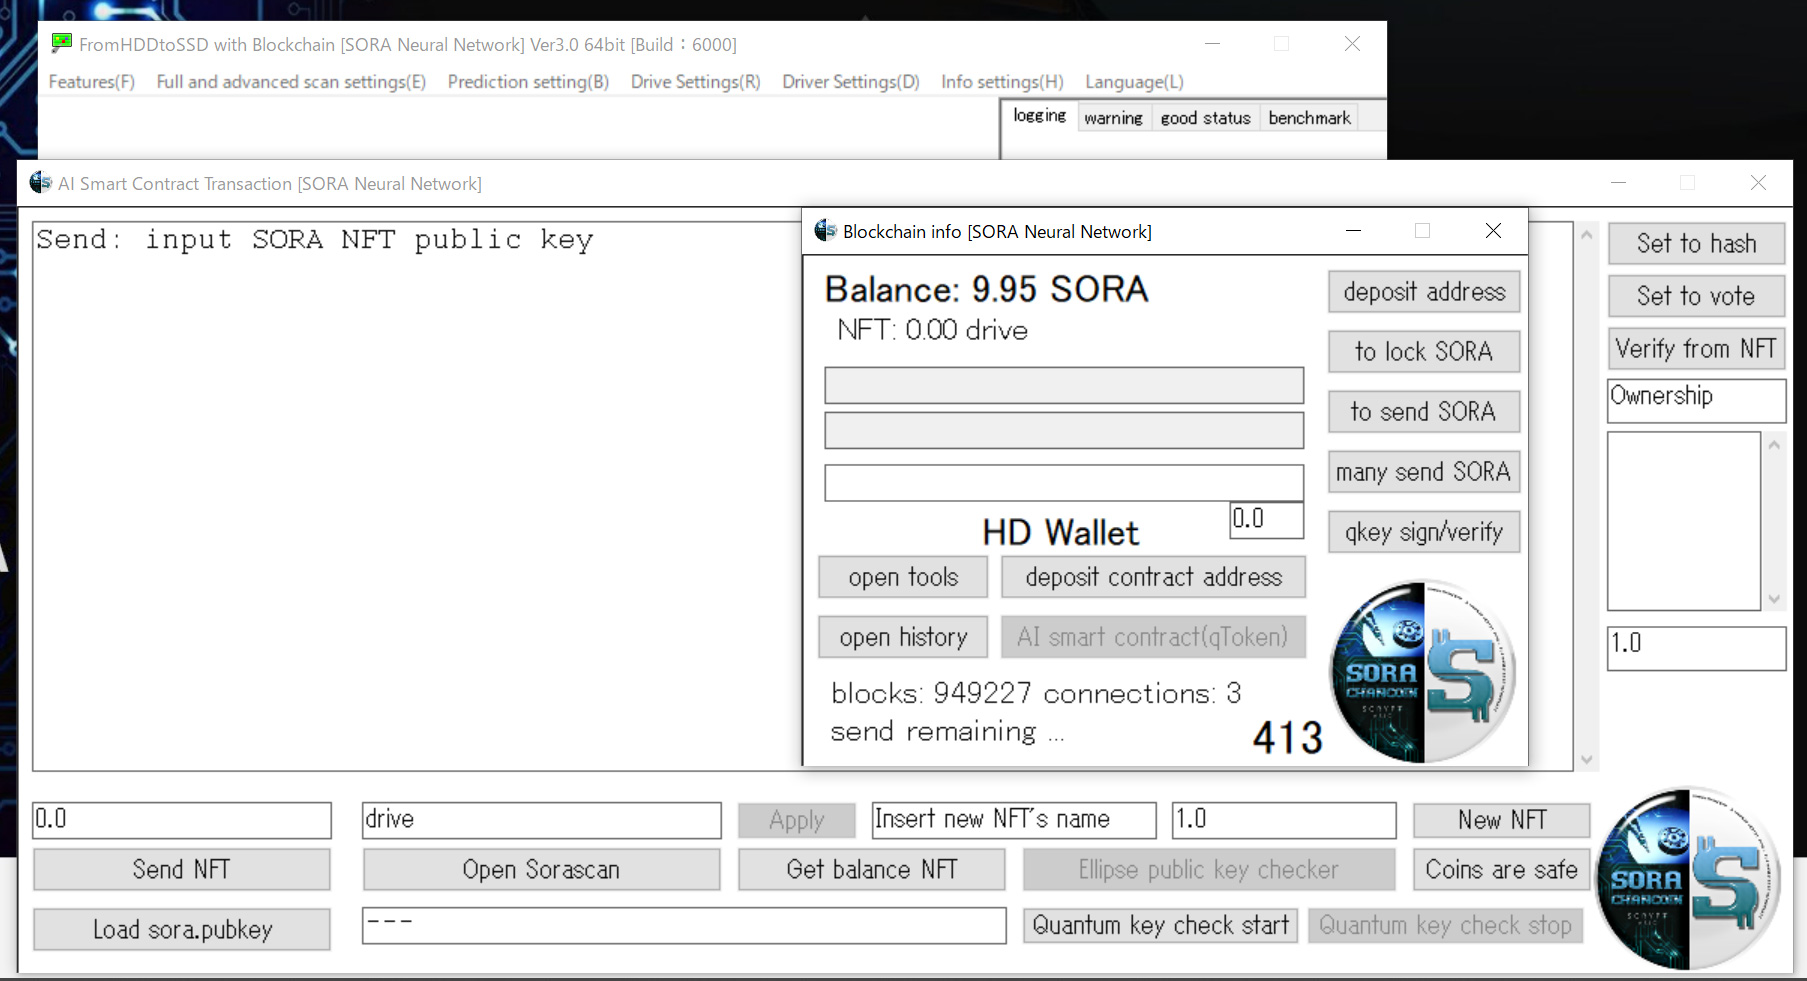Close the Blockchain info window
This screenshot has width=1807, height=981.
(1493, 231)
